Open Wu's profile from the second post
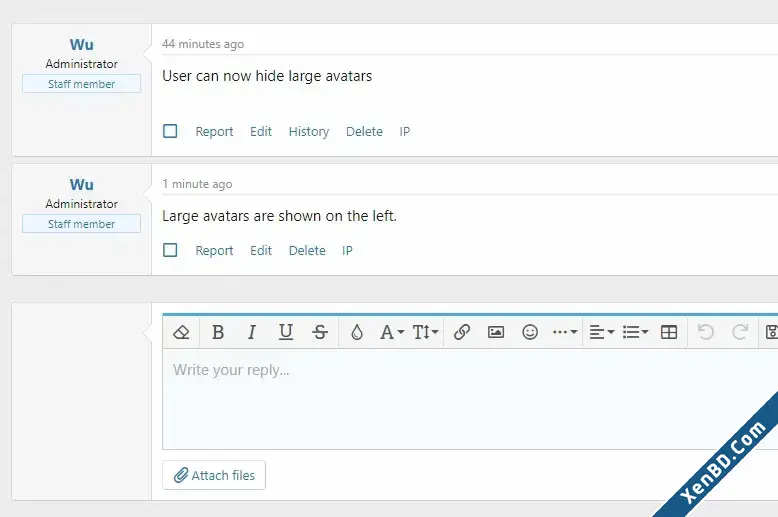778x517 pixels. (81, 185)
